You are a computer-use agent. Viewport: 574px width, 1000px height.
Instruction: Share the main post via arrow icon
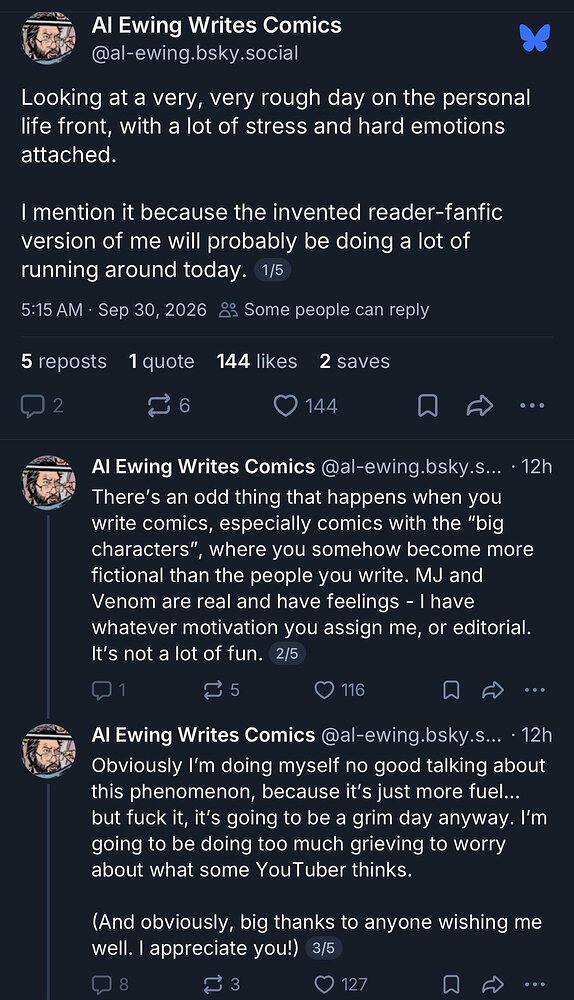tap(480, 406)
